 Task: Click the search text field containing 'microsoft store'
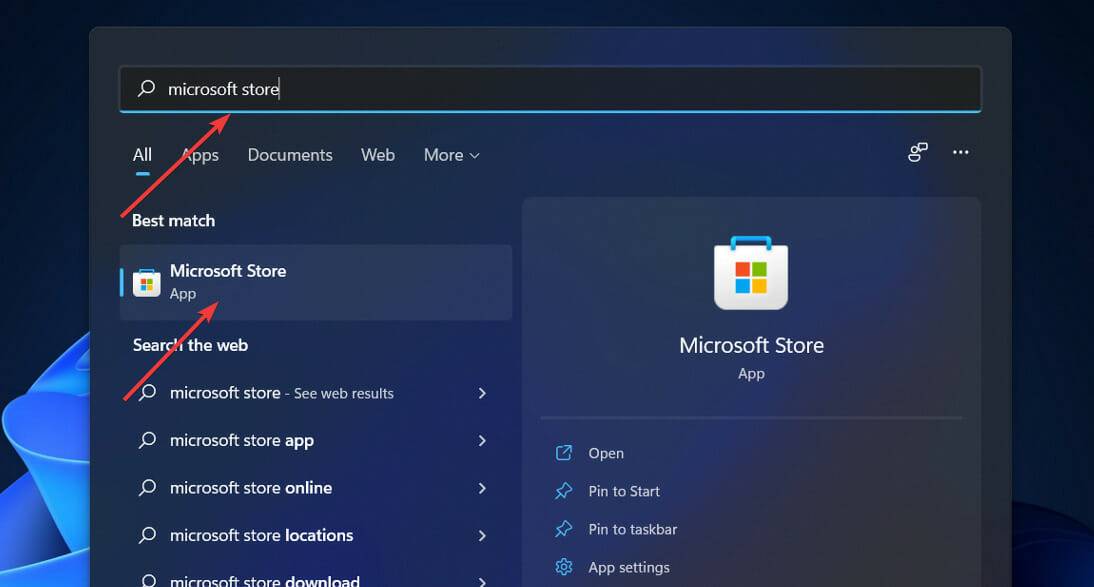click(550, 89)
